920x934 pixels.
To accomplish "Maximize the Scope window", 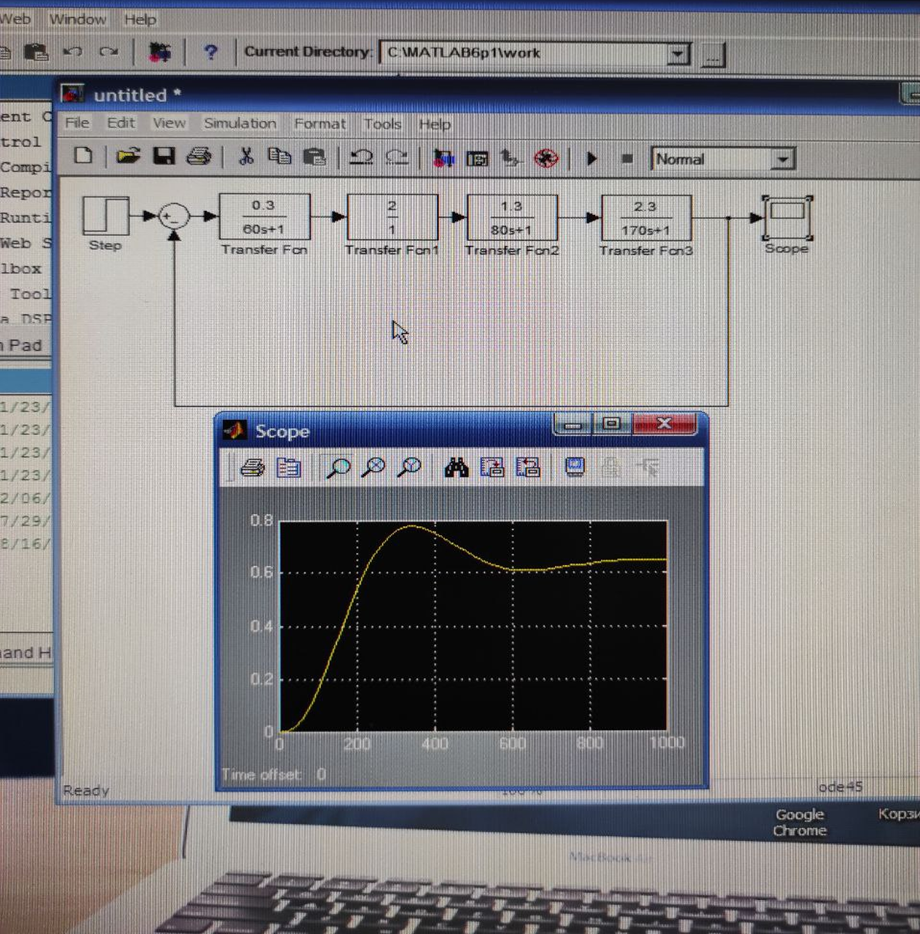I will [611, 424].
